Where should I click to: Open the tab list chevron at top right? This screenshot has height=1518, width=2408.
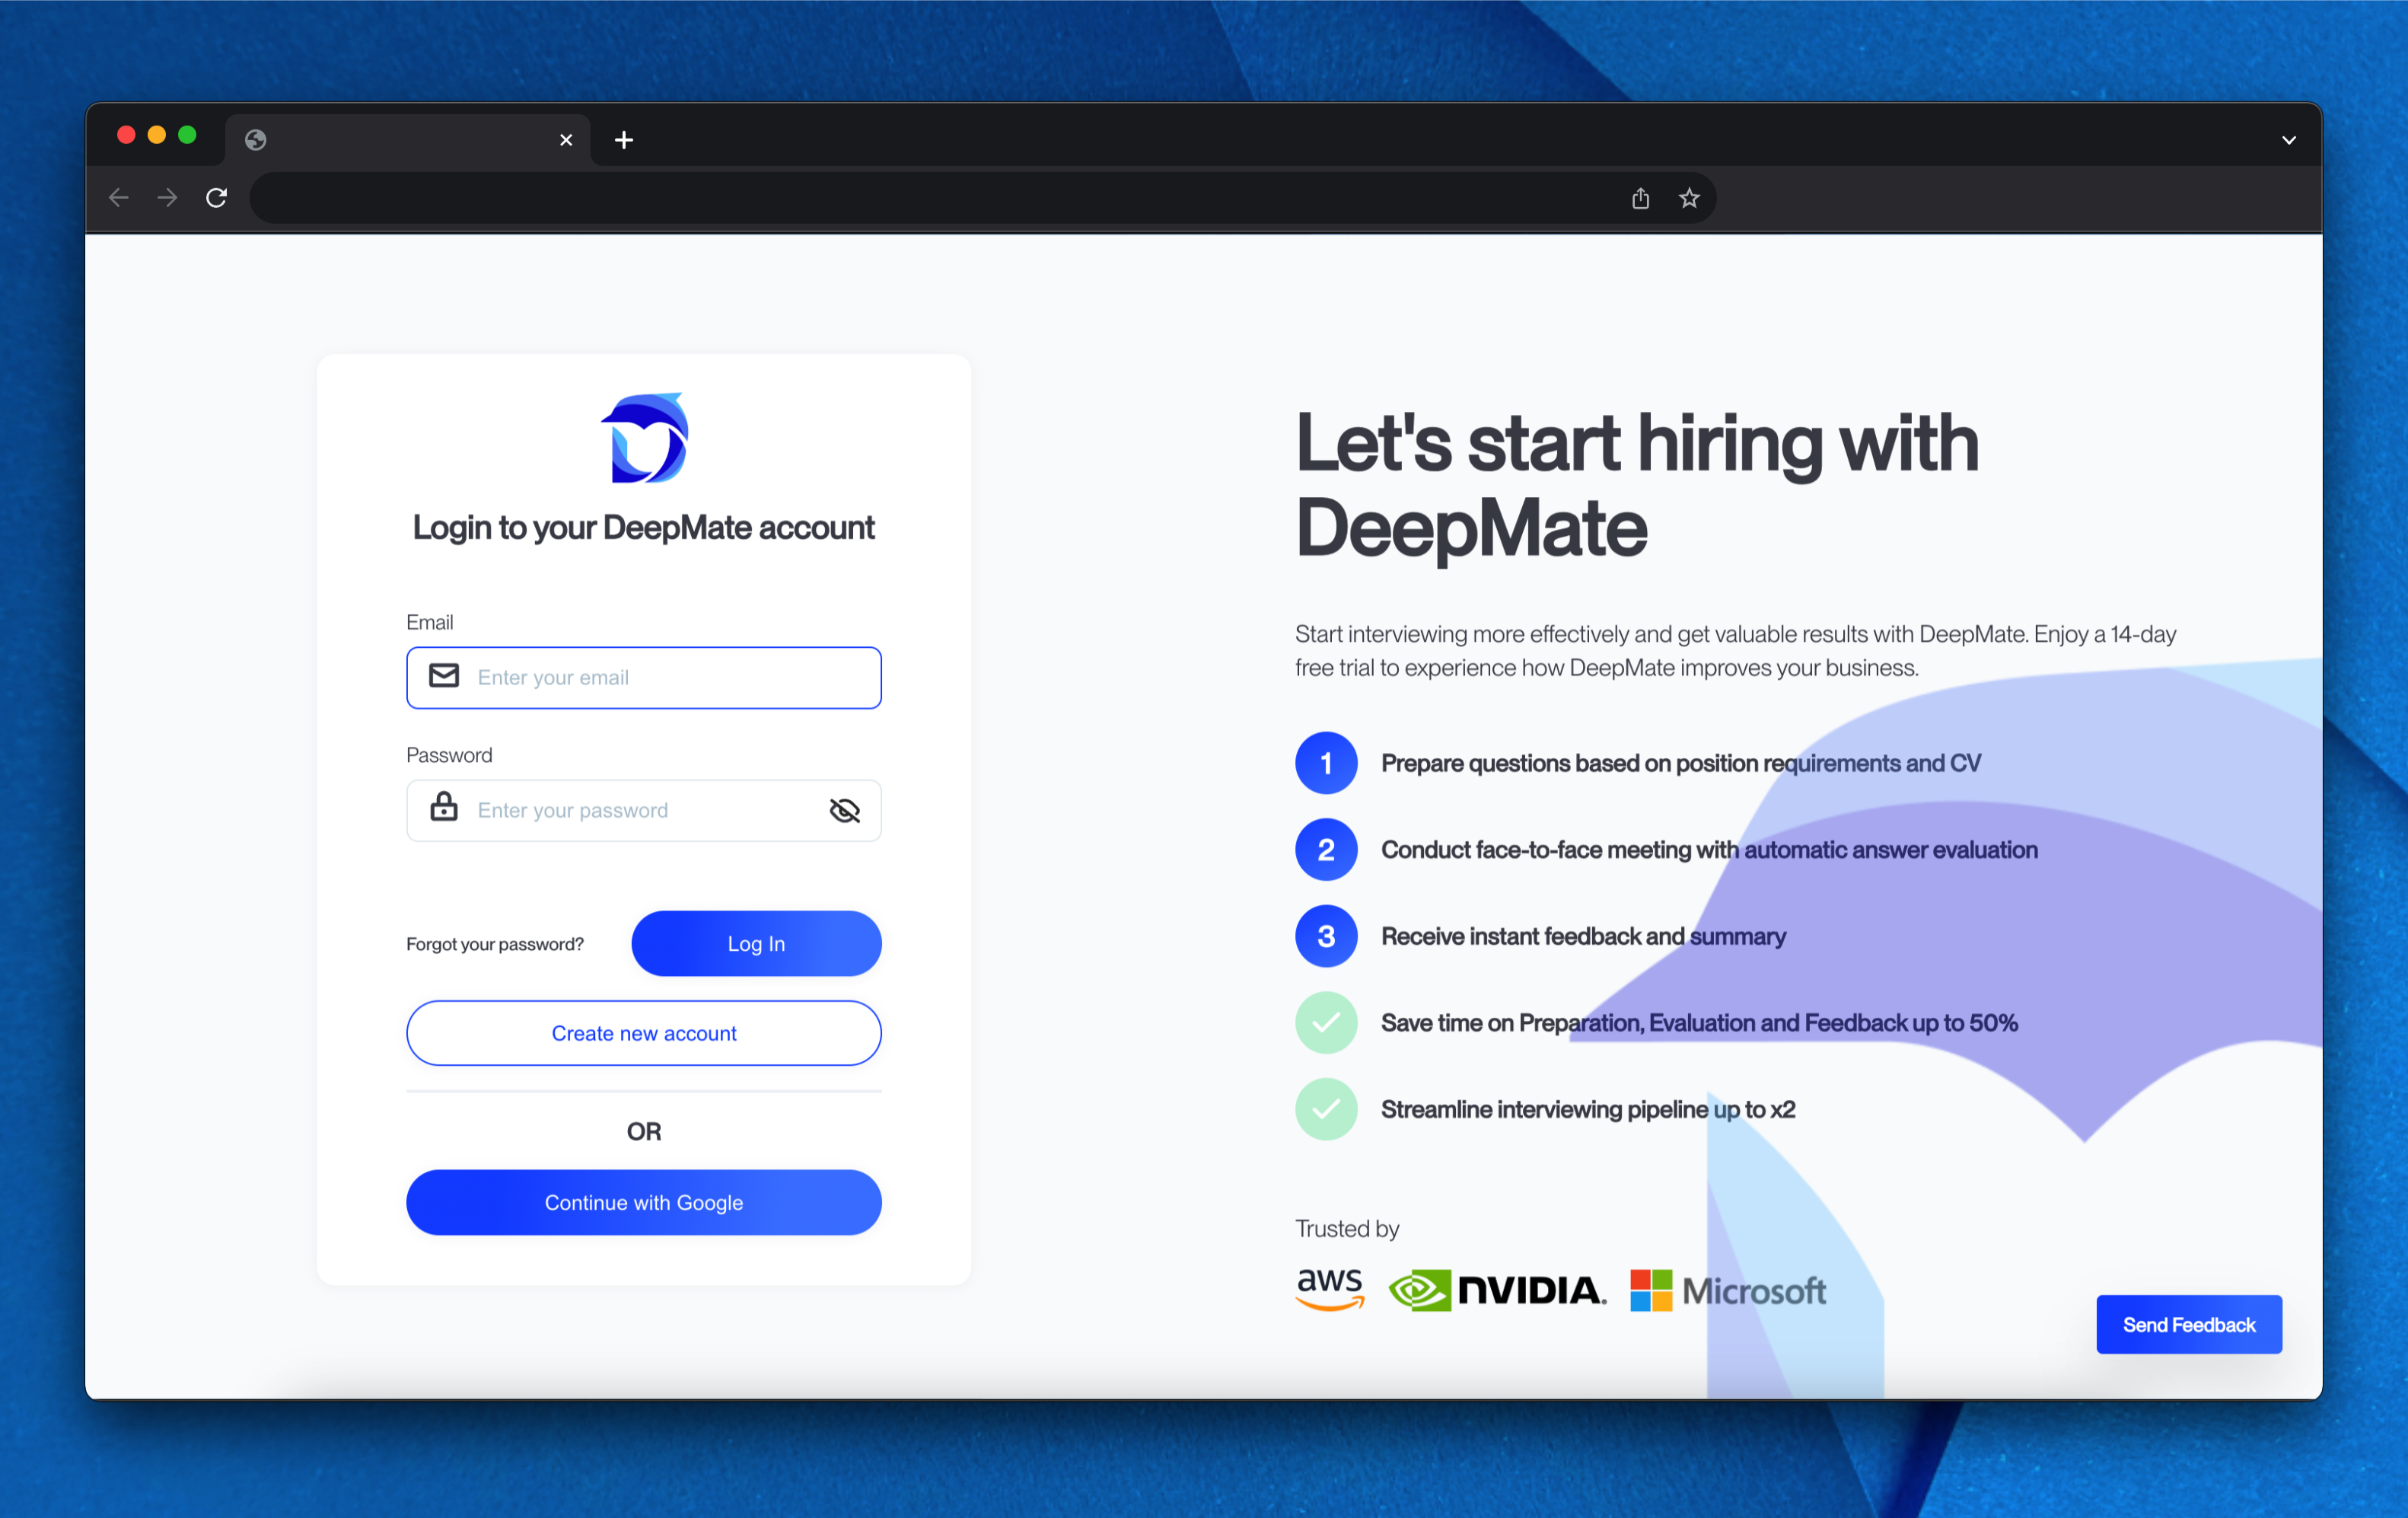[2289, 140]
